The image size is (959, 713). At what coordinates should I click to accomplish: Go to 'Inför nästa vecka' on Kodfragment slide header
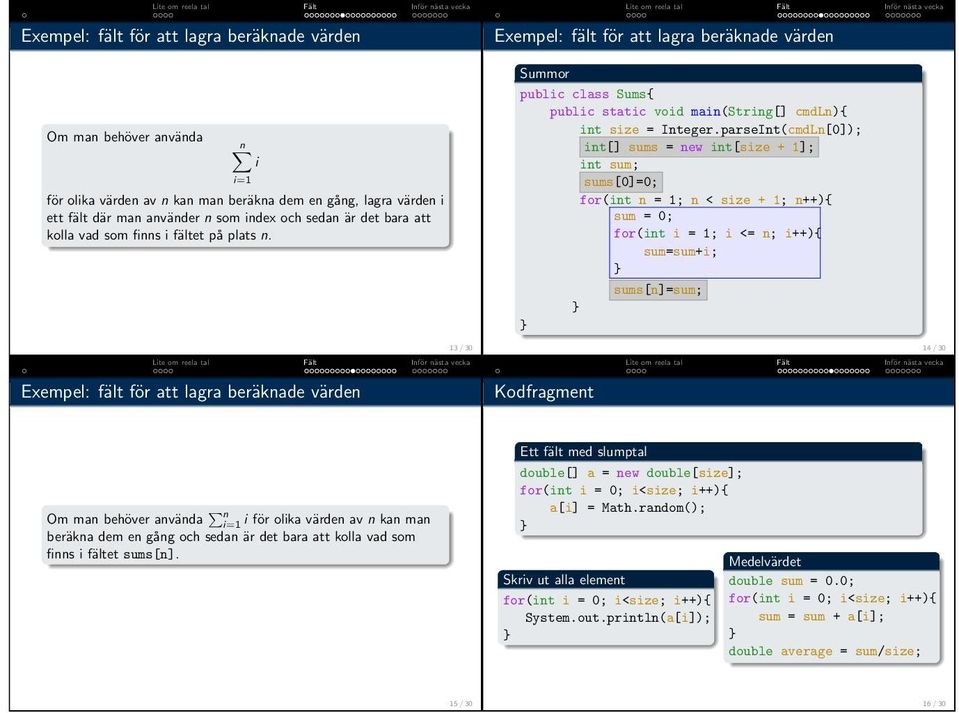tap(914, 363)
